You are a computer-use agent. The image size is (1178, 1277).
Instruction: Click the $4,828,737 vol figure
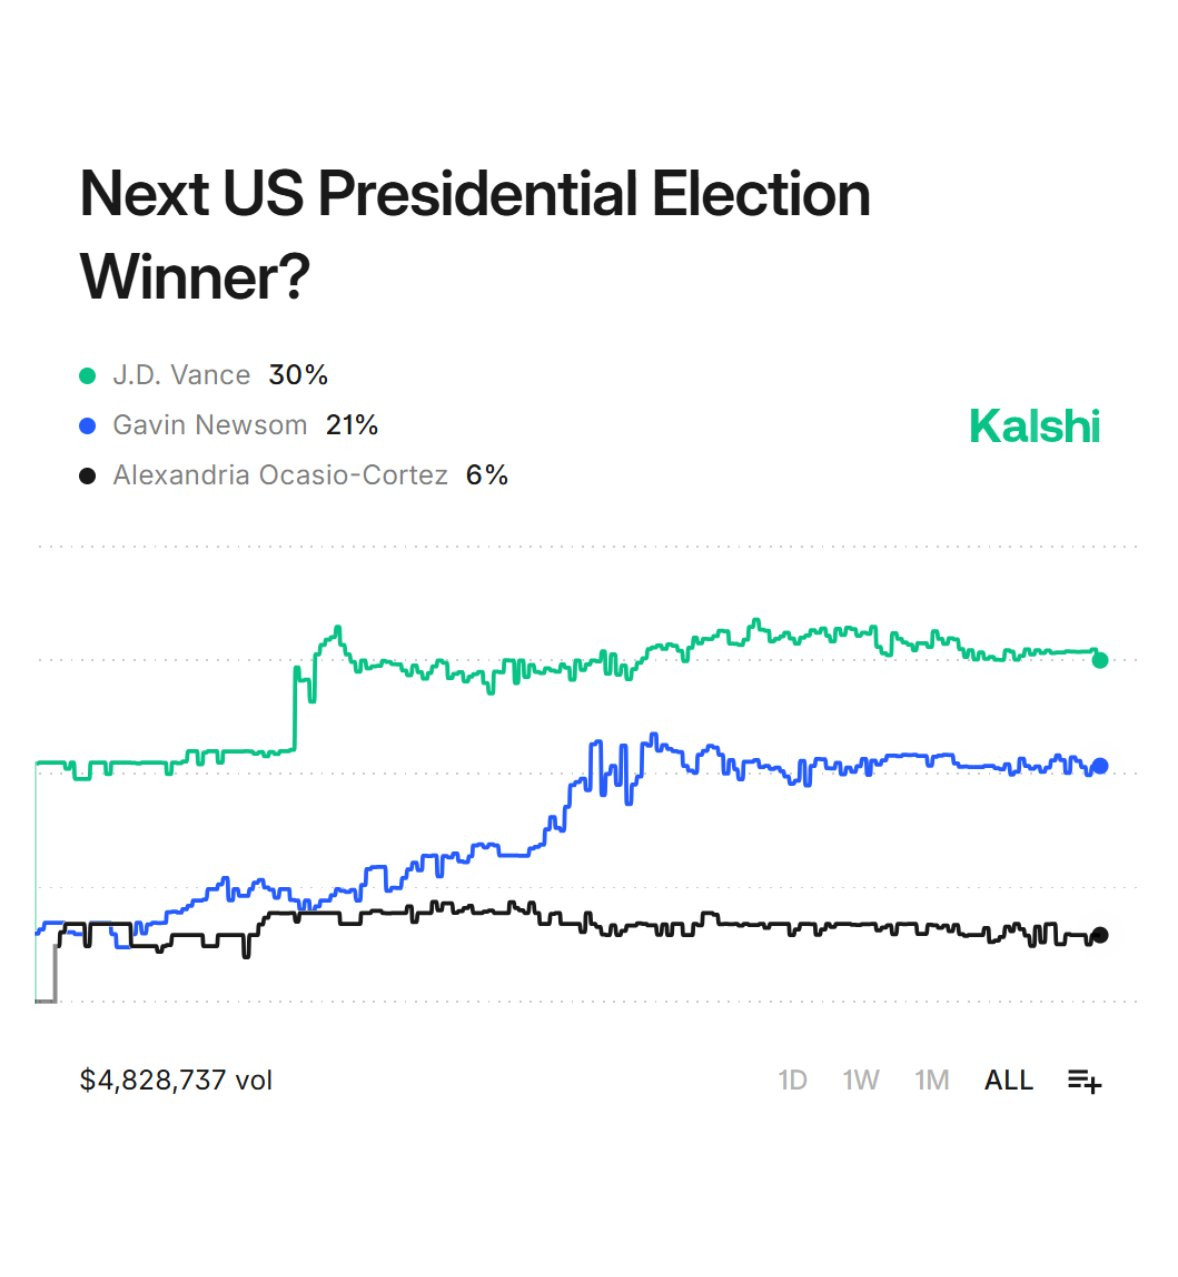click(176, 1080)
